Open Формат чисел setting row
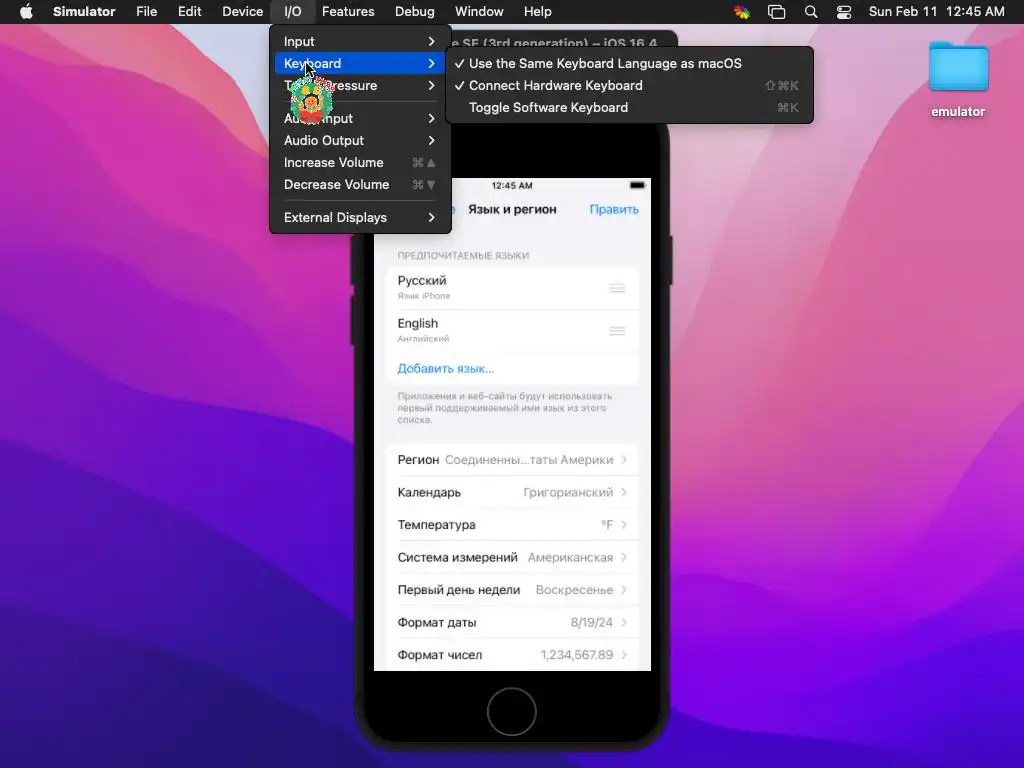This screenshot has width=1024, height=768. coord(512,655)
